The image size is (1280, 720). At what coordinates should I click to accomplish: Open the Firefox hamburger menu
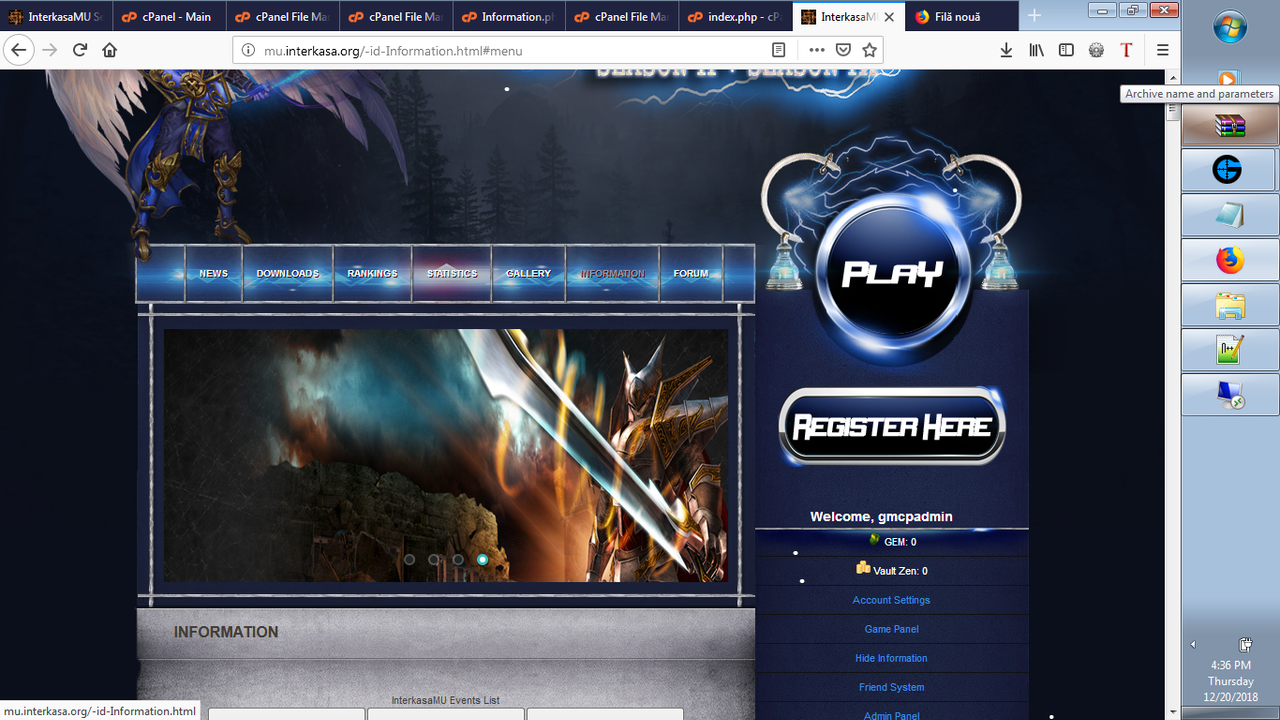pos(1162,50)
